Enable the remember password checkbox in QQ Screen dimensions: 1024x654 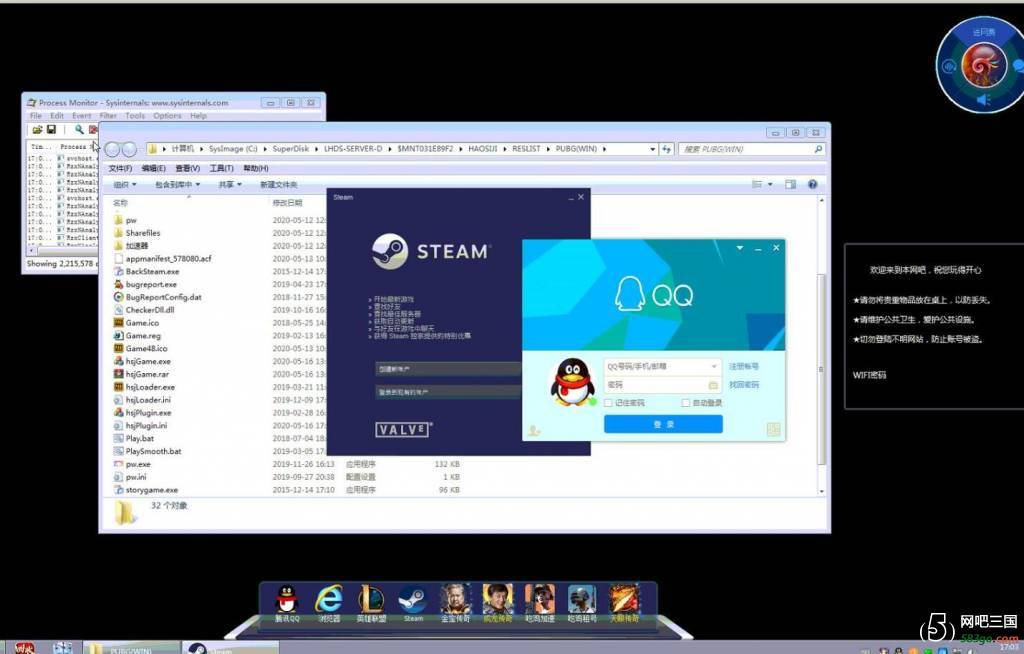pyautogui.click(x=610, y=403)
